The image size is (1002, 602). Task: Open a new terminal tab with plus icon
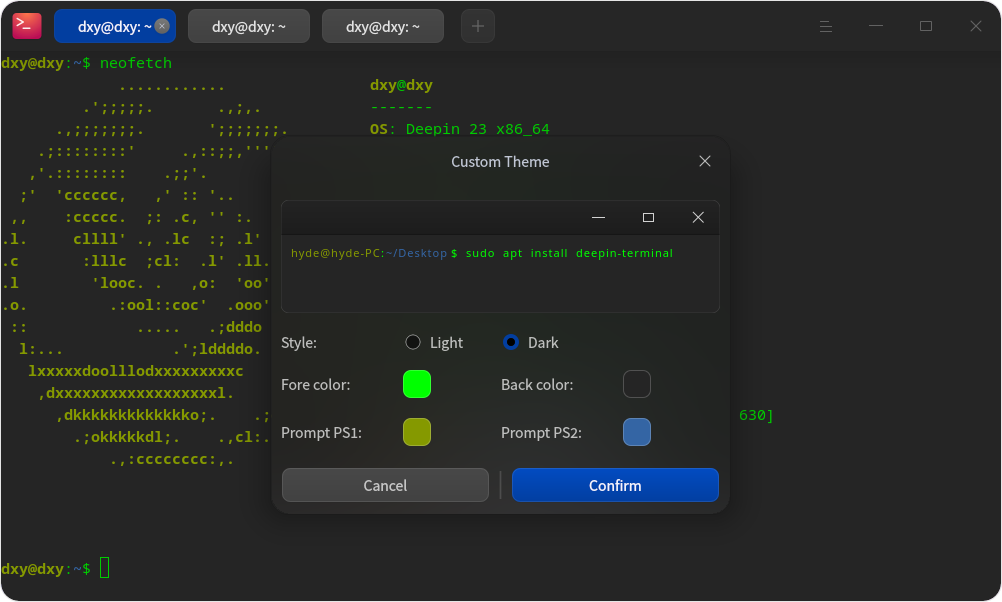pyautogui.click(x=477, y=25)
